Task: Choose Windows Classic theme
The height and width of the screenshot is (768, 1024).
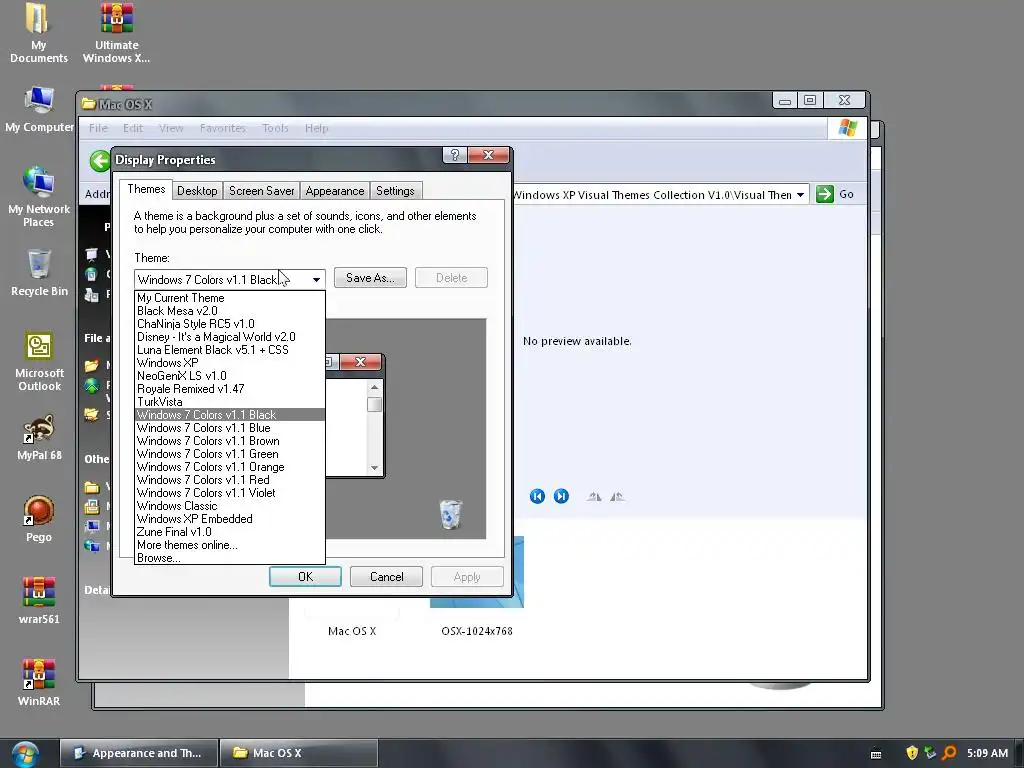Action: tap(230, 506)
